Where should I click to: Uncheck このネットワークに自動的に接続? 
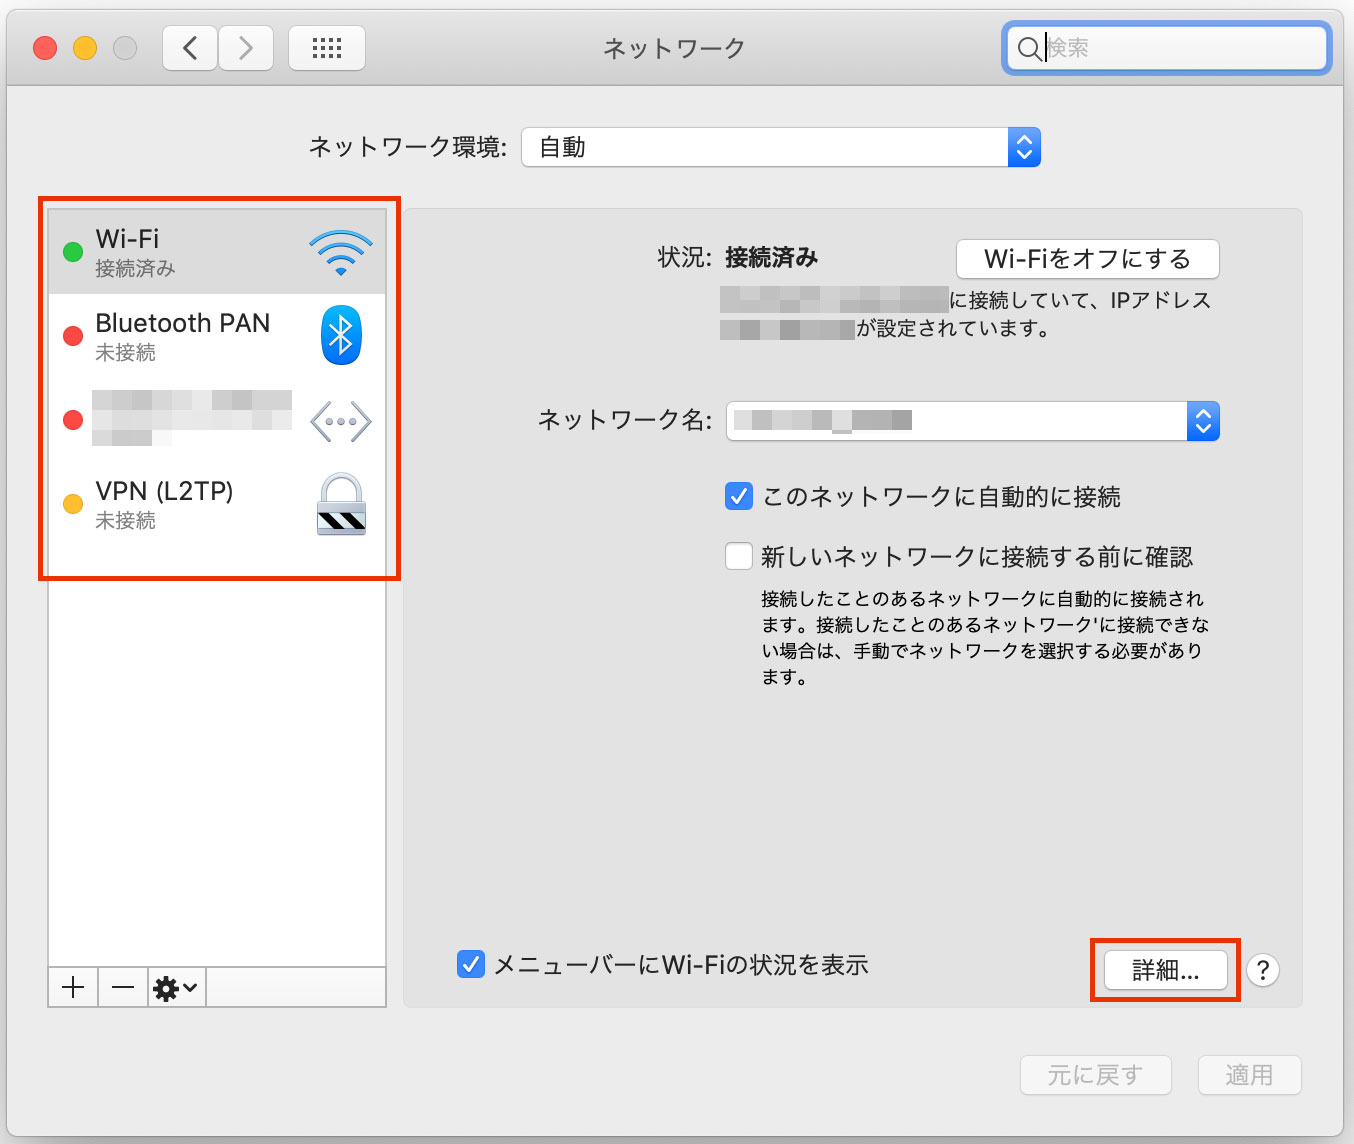click(x=739, y=496)
